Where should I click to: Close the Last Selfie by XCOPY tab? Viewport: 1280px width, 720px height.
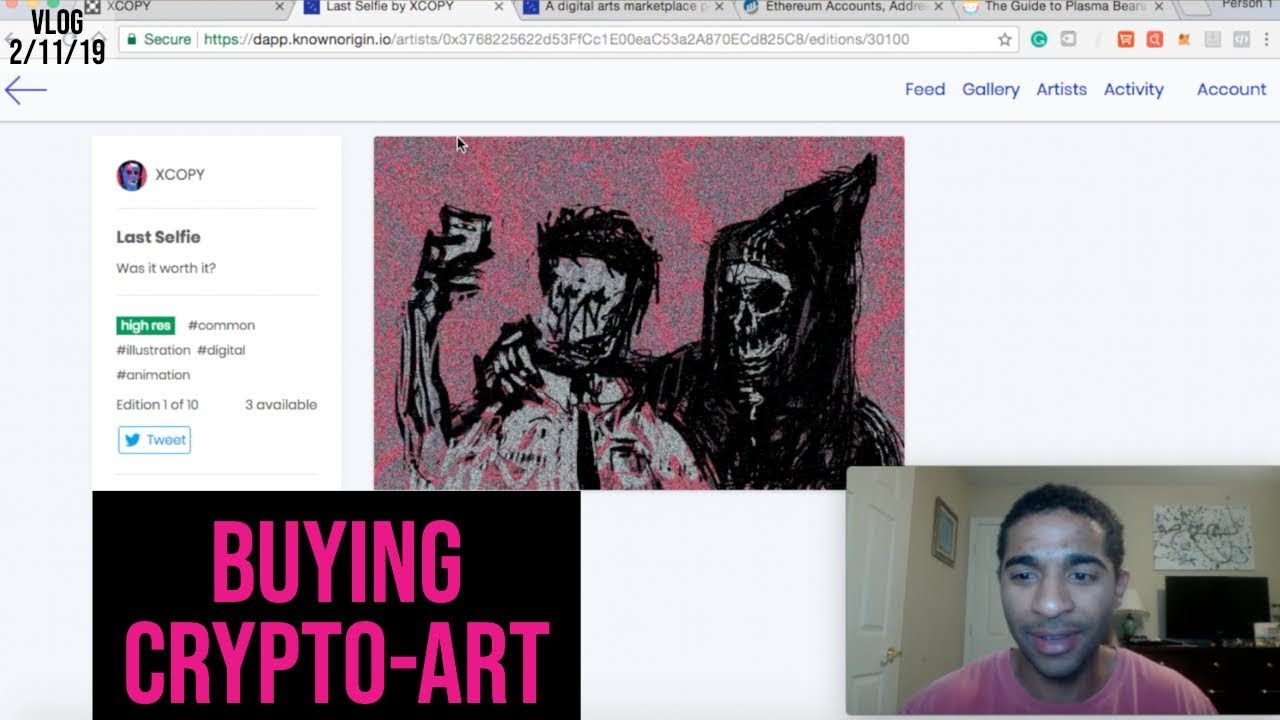tap(498, 7)
